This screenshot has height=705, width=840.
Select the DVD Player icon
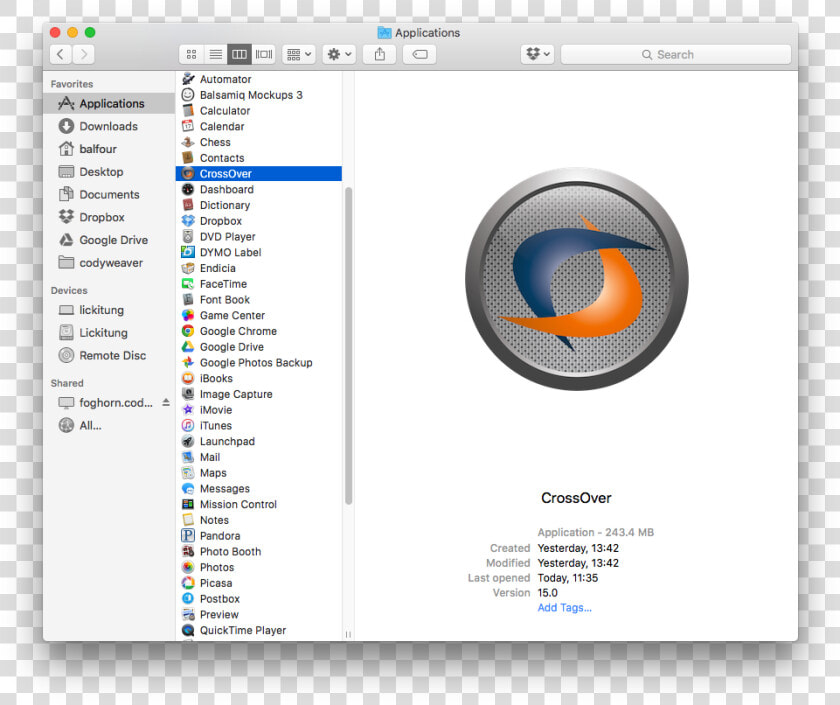(x=188, y=237)
